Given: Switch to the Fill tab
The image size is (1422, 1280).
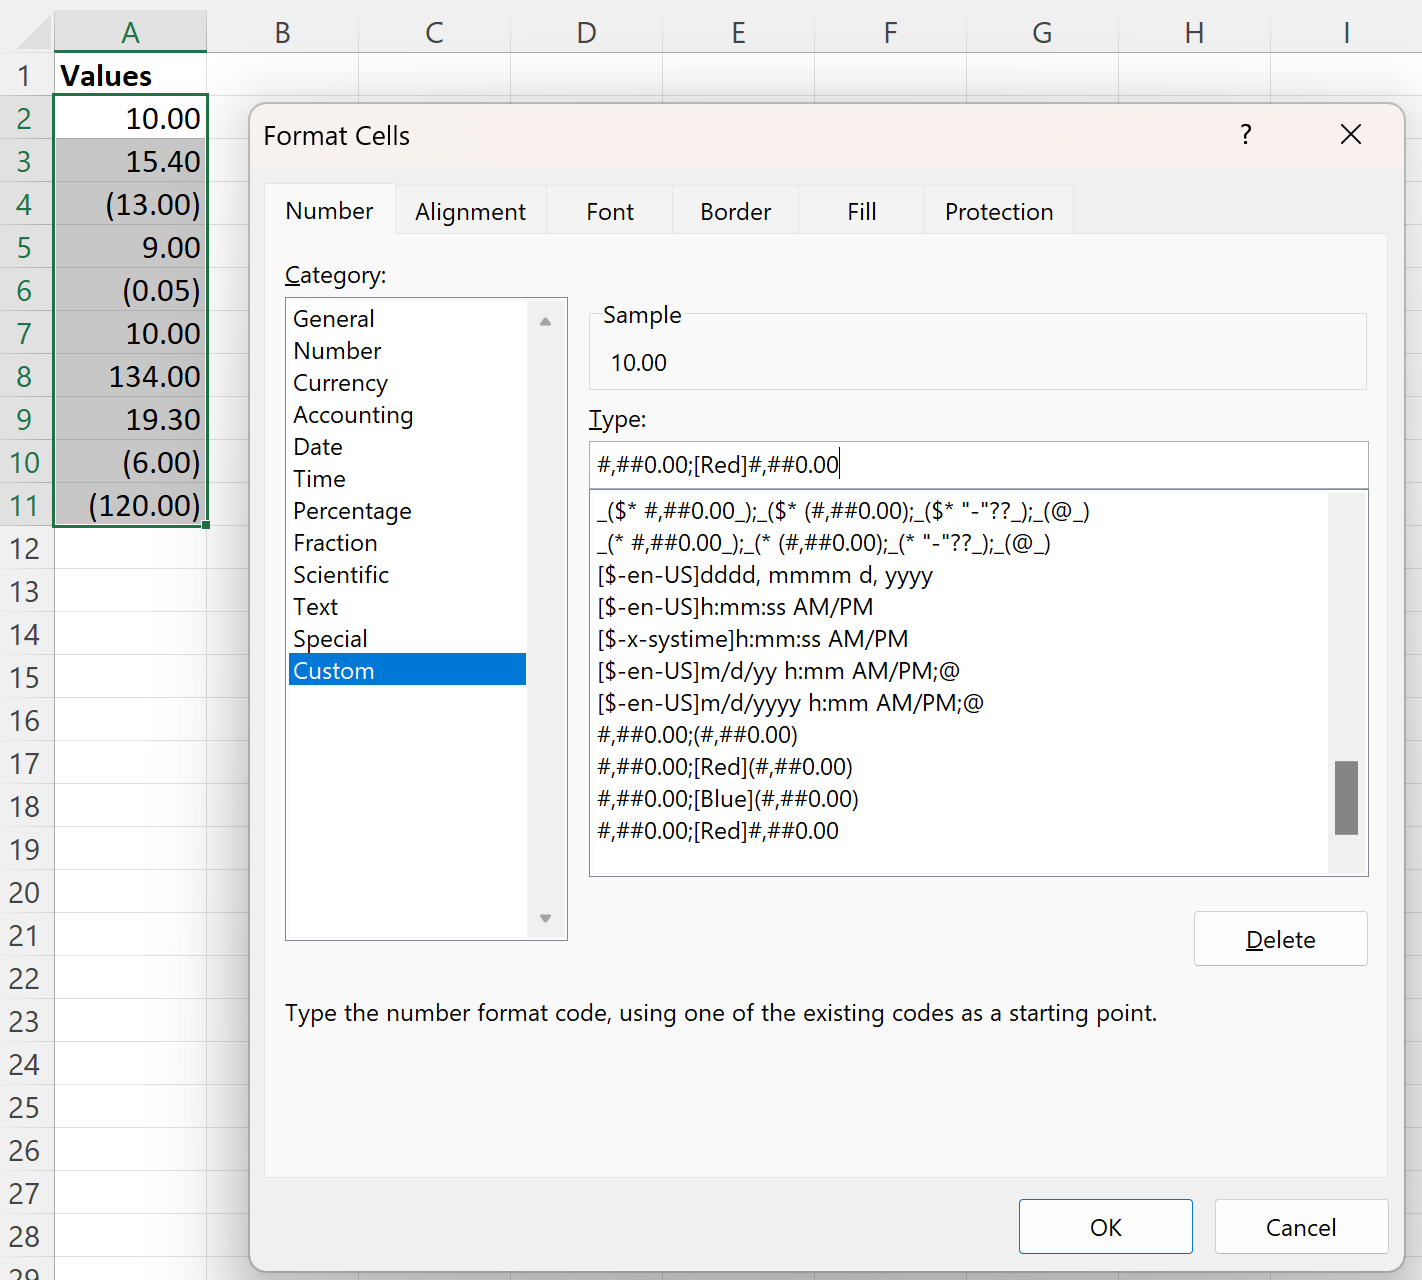Looking at the screenshot, I should pyautogui.click(x=861, y=211).
